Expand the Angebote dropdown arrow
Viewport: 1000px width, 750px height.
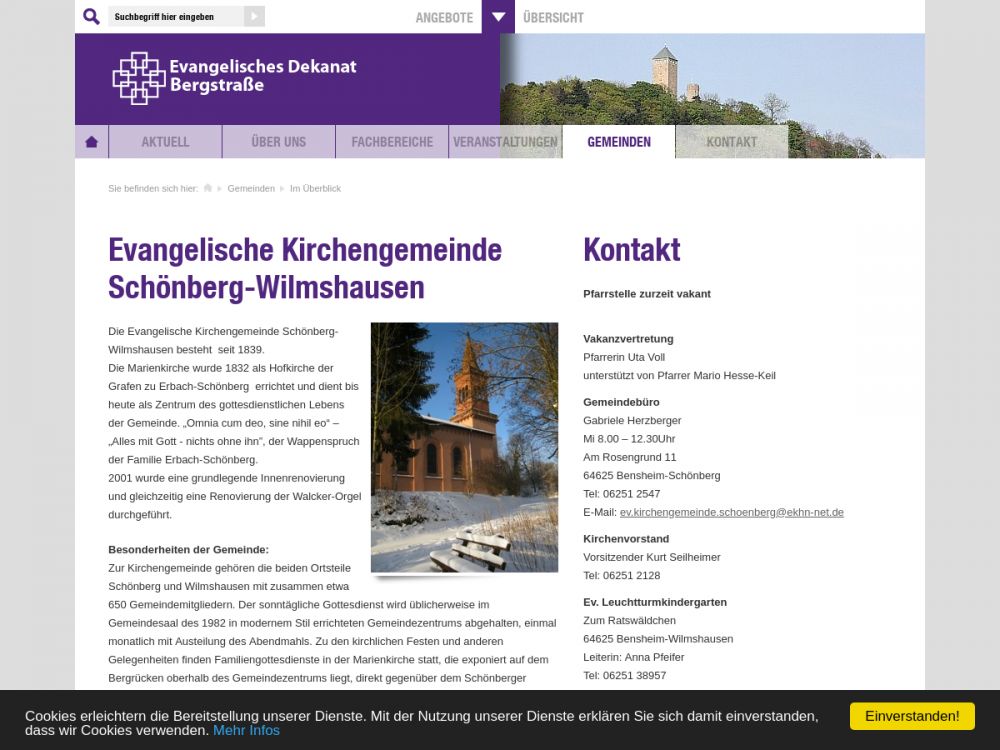(498, 17)
